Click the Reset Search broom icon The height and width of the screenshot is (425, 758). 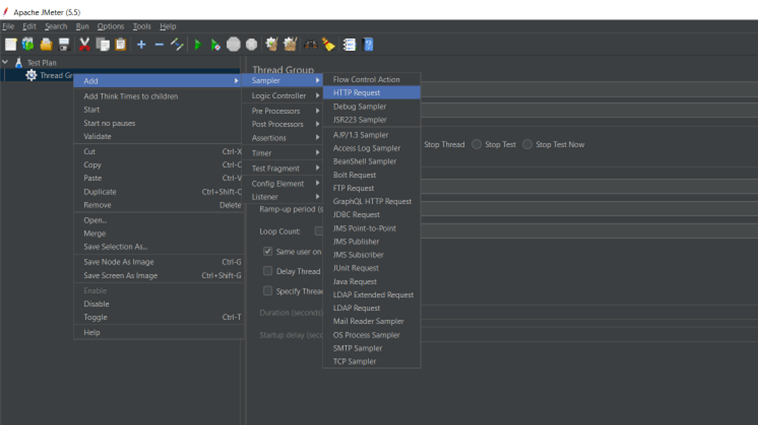click(x=329, y=44)
